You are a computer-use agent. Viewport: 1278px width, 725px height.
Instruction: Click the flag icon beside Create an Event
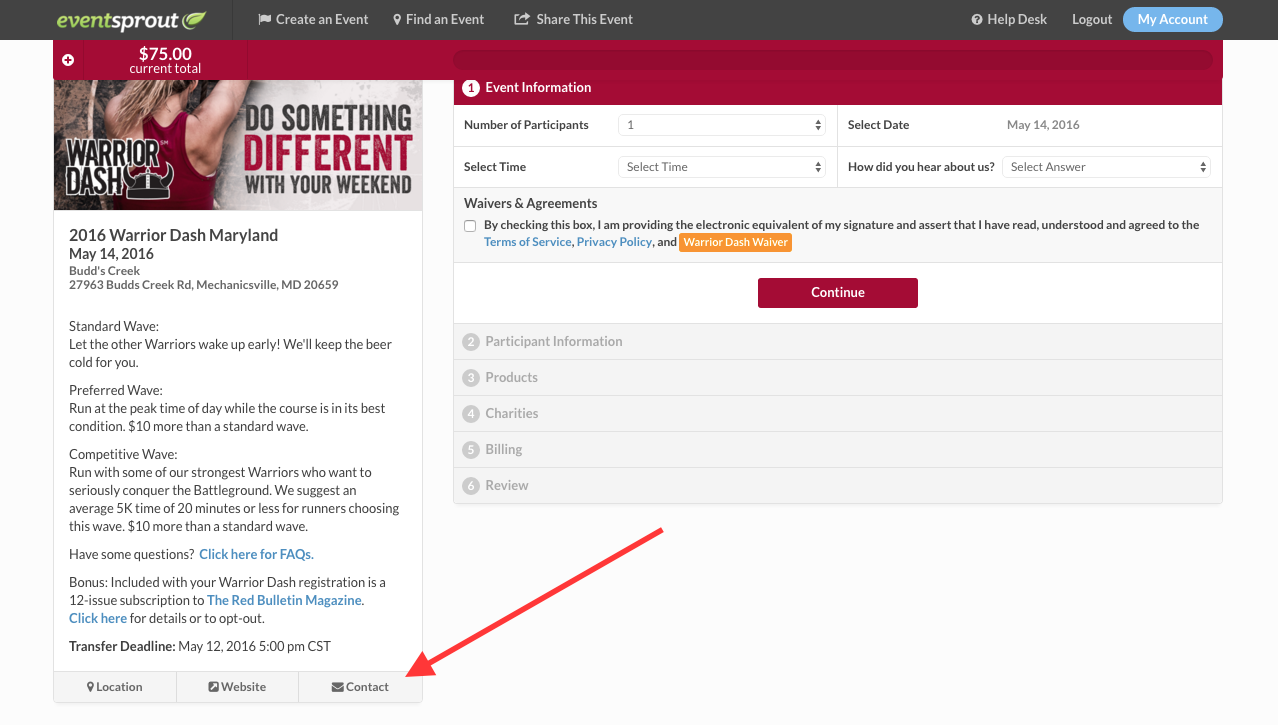264,19
